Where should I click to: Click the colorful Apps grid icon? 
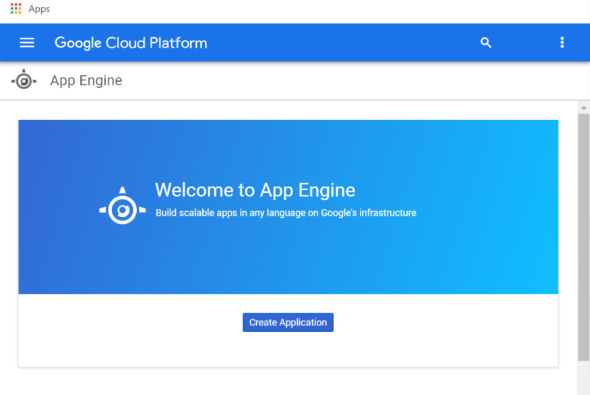coord(16,9)
